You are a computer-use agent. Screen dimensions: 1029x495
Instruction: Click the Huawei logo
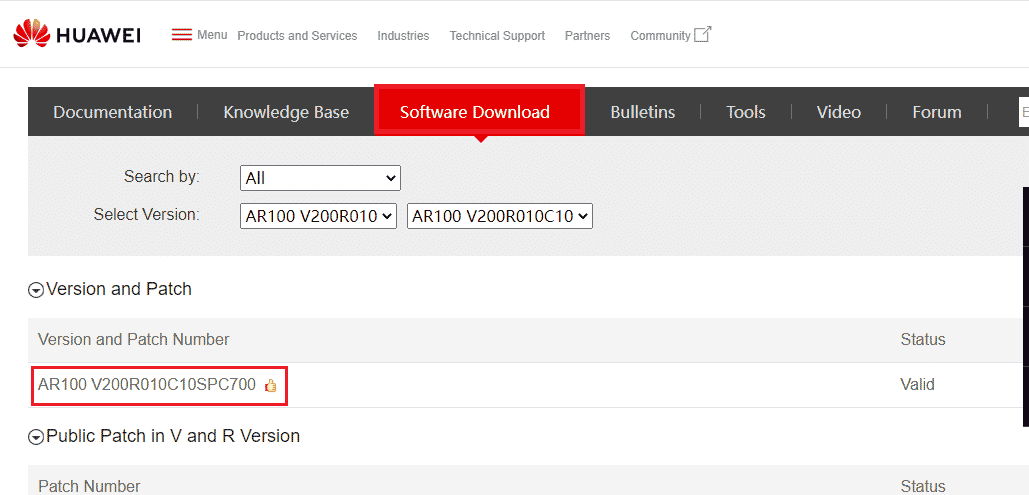[76, 34]
